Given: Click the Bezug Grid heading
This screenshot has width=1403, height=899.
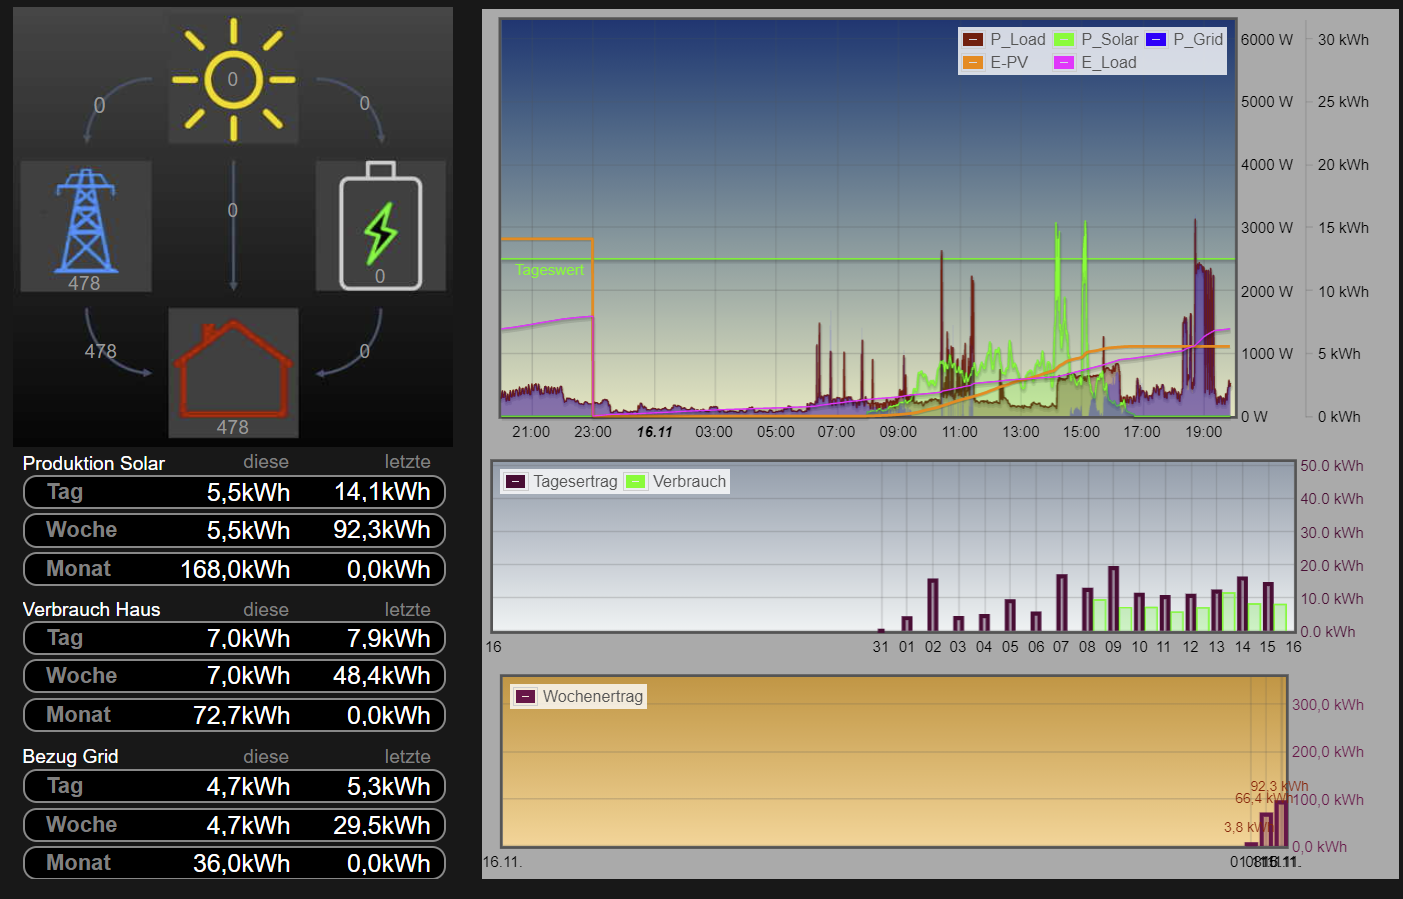Looking at the screenshot, I should point(70,756).
